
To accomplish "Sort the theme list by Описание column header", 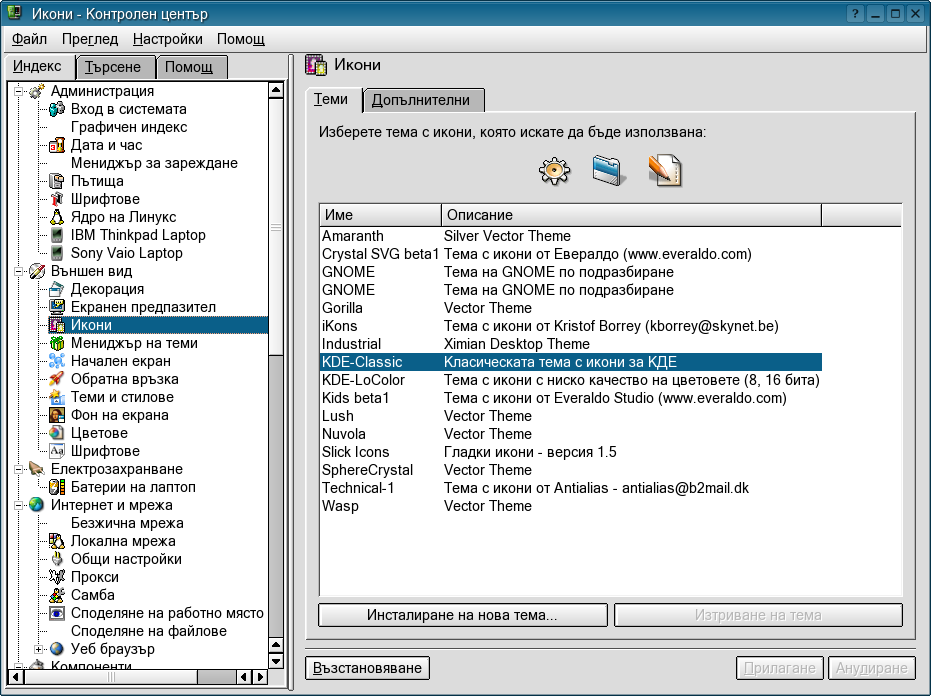I will pos(630,215).
